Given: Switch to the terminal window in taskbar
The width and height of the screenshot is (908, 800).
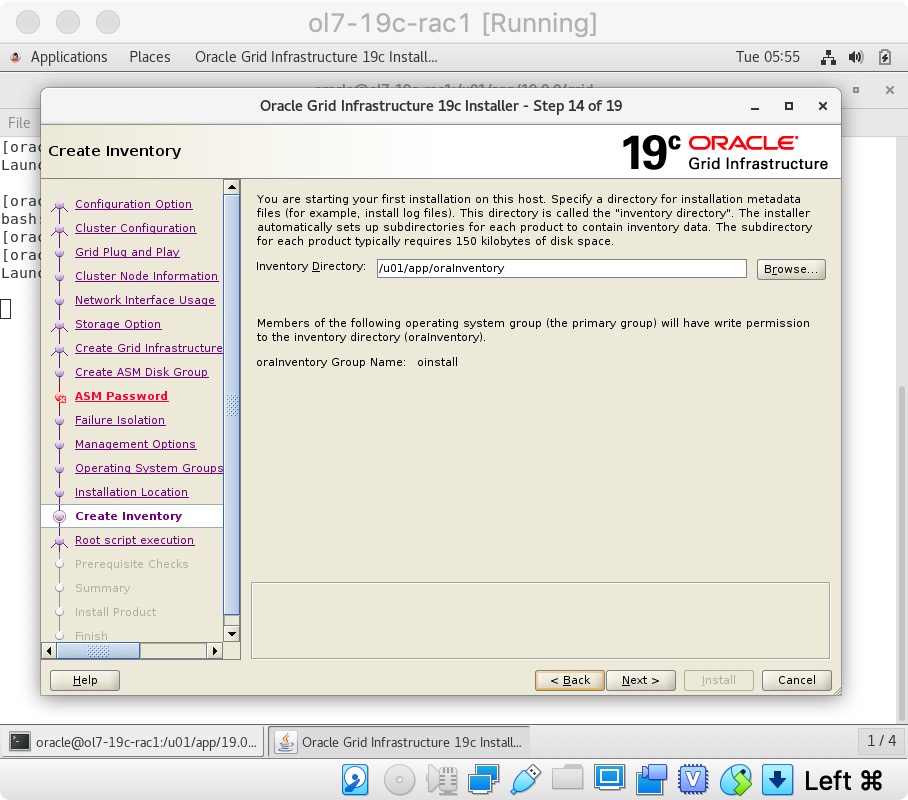Looking at the screenshot, I should [136, 742].
